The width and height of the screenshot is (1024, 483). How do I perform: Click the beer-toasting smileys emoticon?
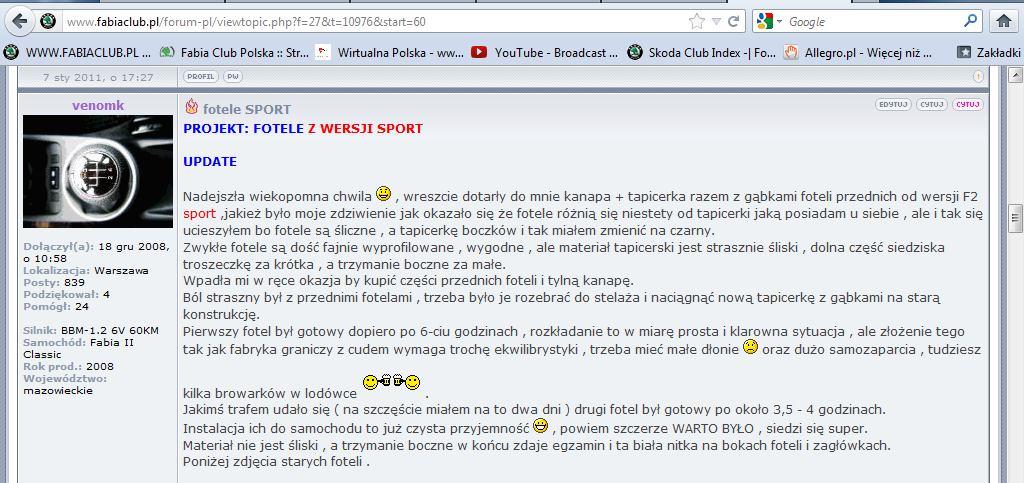click(391, 383)
